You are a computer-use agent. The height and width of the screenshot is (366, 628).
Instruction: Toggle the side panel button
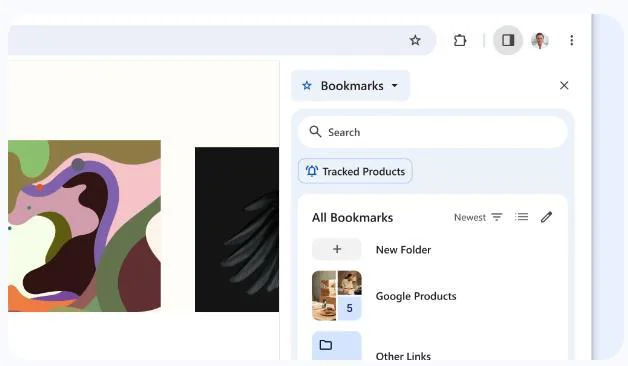click(508, 40)
